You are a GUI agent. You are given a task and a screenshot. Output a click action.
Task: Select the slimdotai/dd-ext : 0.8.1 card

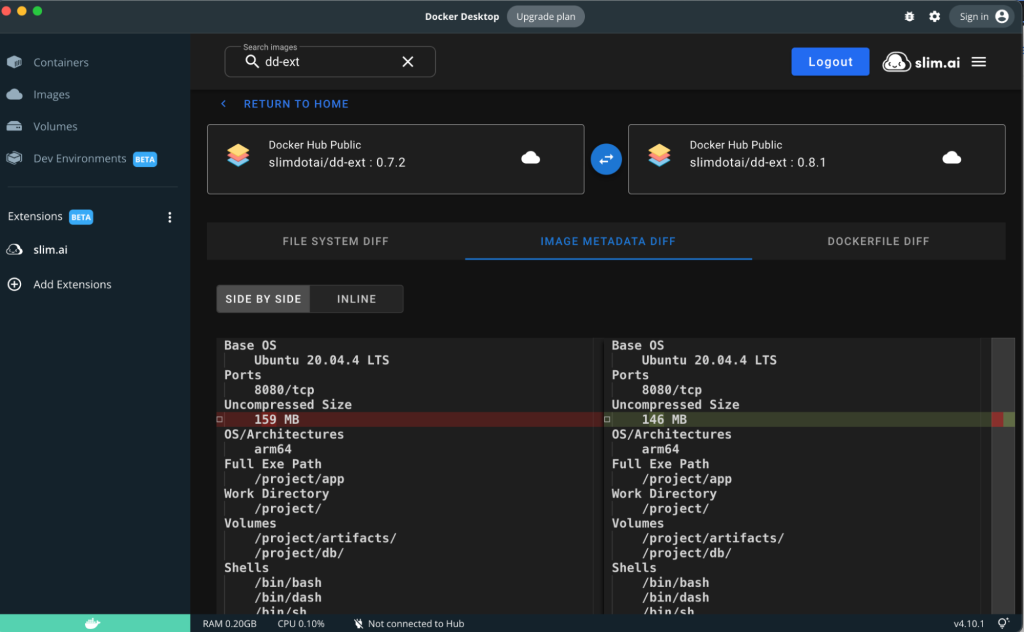click(x=816, y=159)
